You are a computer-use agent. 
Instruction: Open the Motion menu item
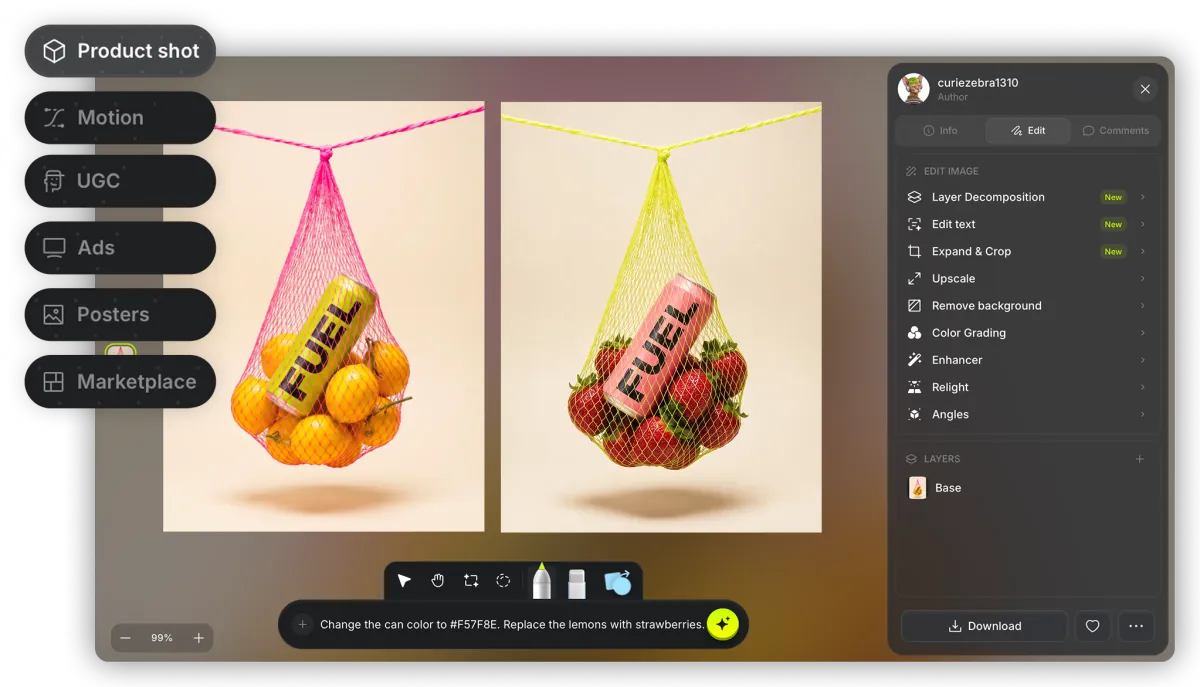tap(120, 118)
